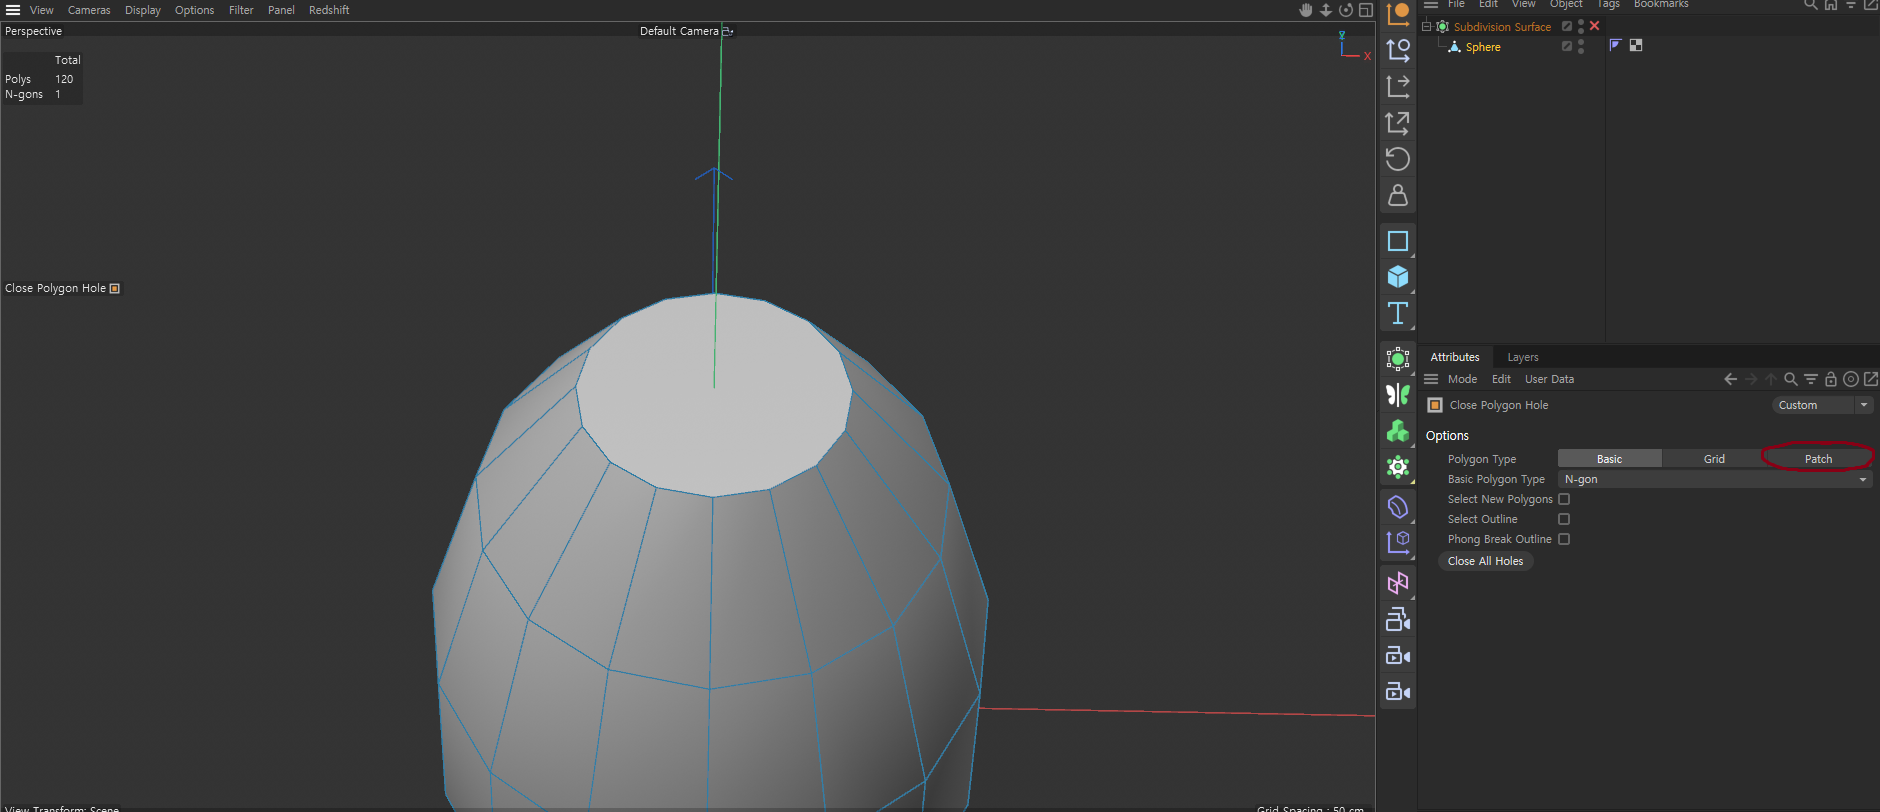Open Attributes in a new window
This screenshot has width=1880, height=812.
(x=1871, y=379)
